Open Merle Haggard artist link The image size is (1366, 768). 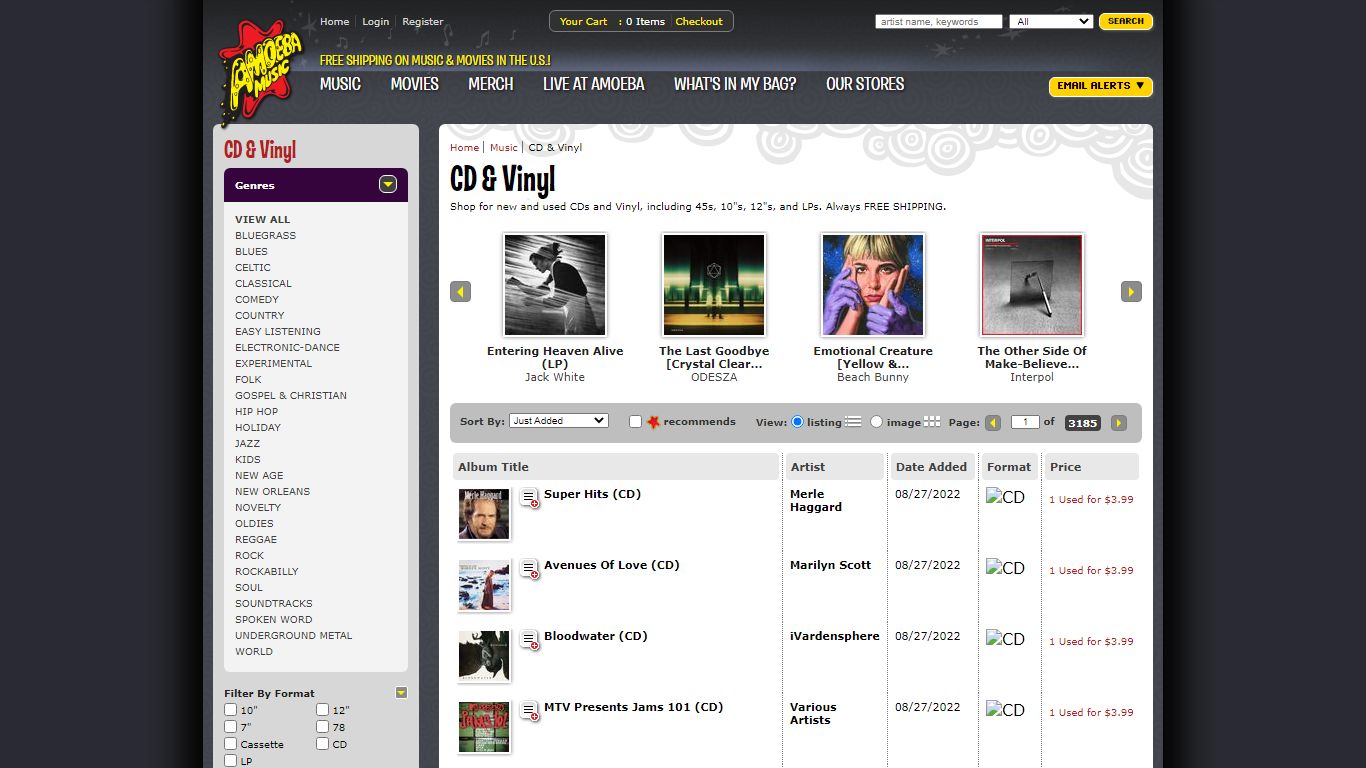pos(816,500)
